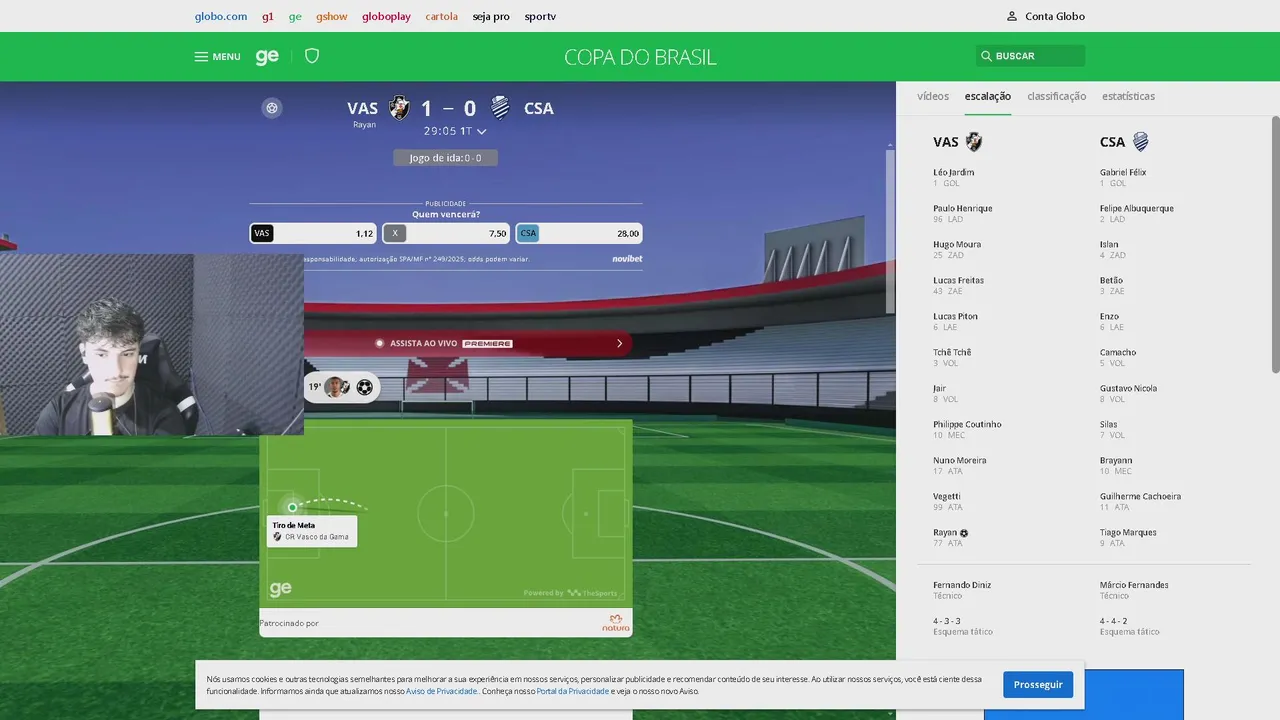Viewport: 1280px width, 720px height.
Task: Select the escalação tab
Action: pyautogui.click(x=988, y=96)
